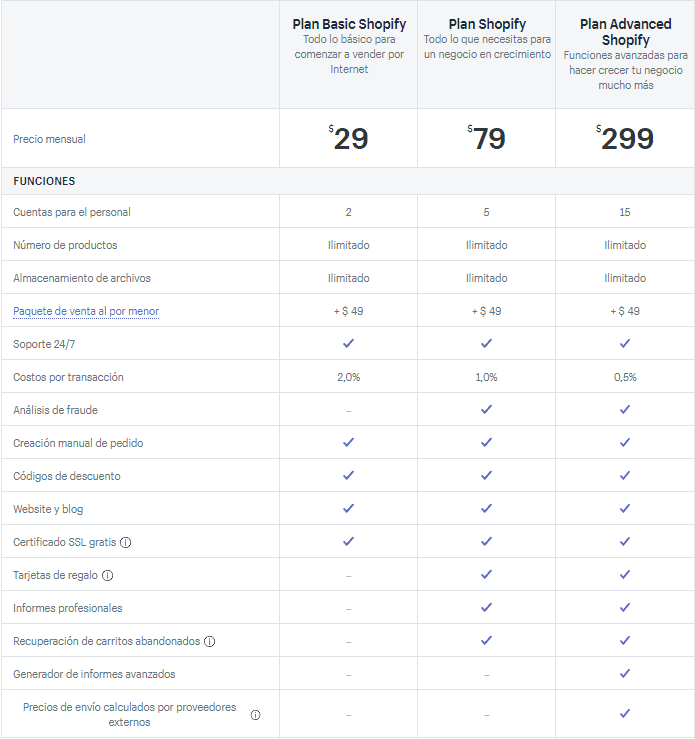Click Recuperación de carritos checkmark in Plan Shopify column
The image size is (695, 739).
486,640
